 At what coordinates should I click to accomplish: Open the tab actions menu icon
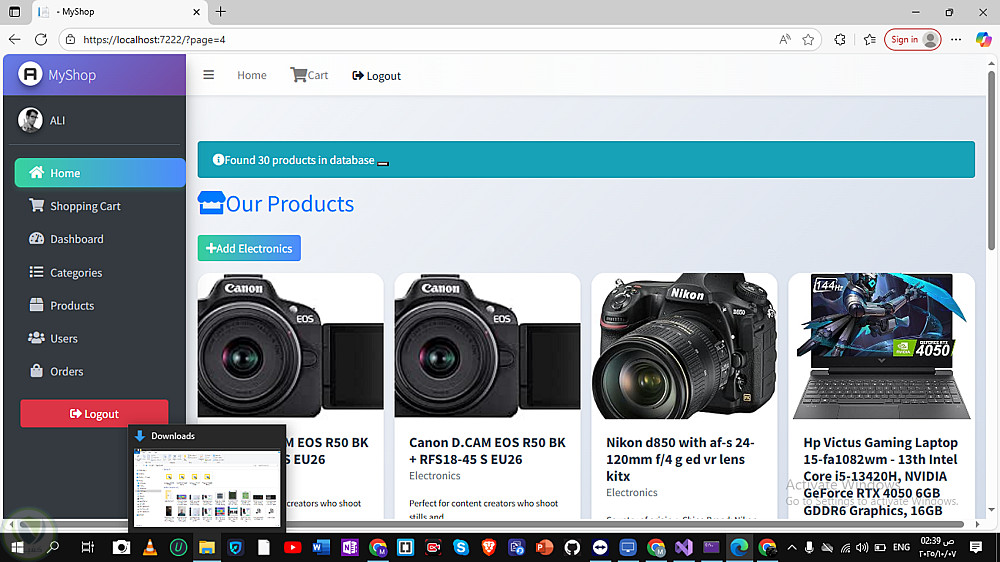pyautogui.click(x=15, y=11)
